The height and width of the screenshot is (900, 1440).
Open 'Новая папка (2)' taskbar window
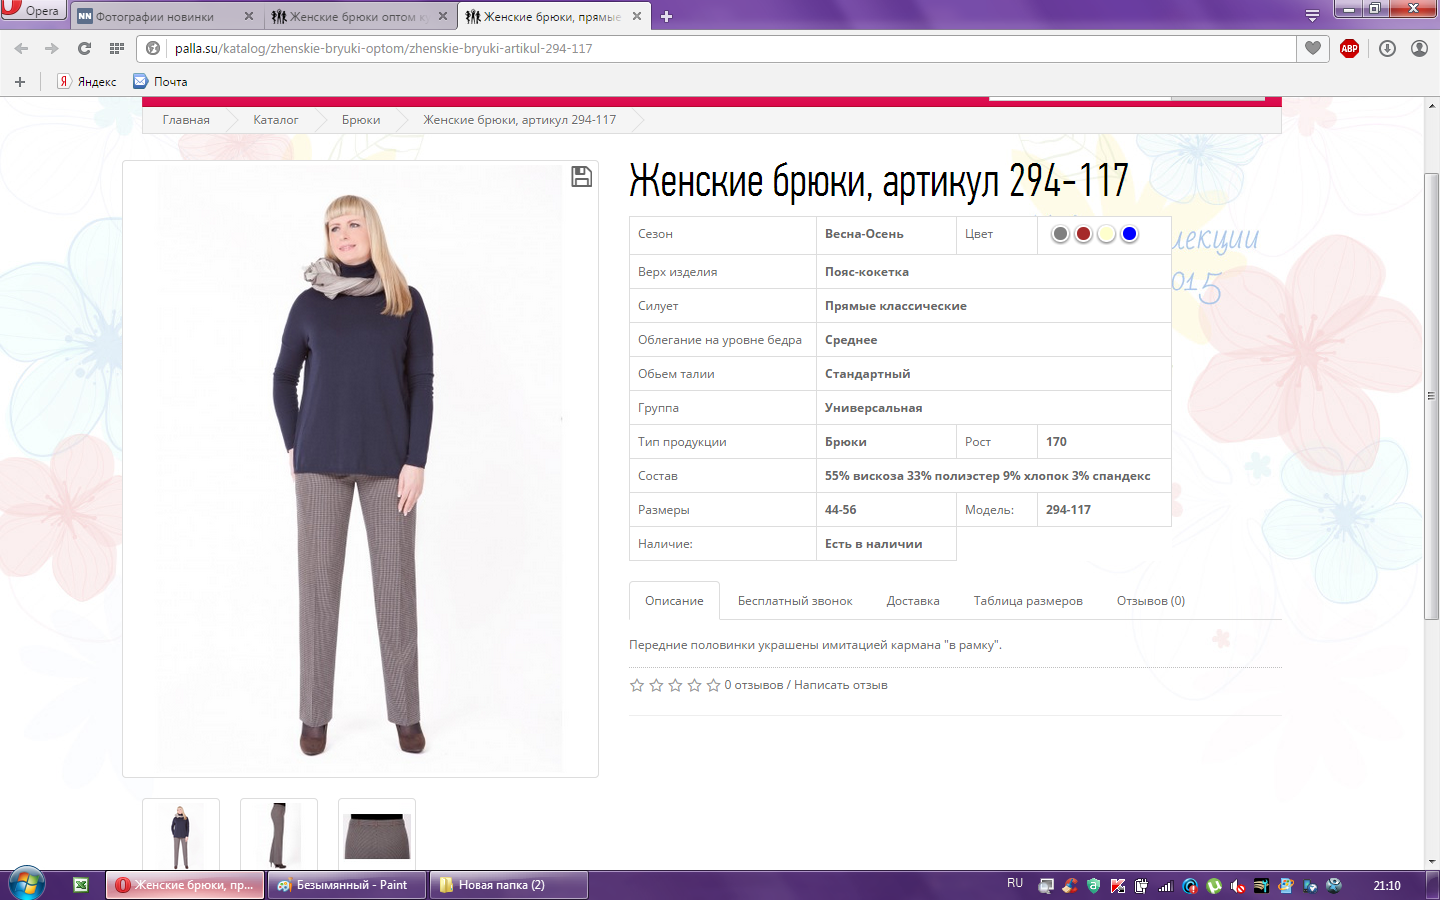click(x=509, y=885)
